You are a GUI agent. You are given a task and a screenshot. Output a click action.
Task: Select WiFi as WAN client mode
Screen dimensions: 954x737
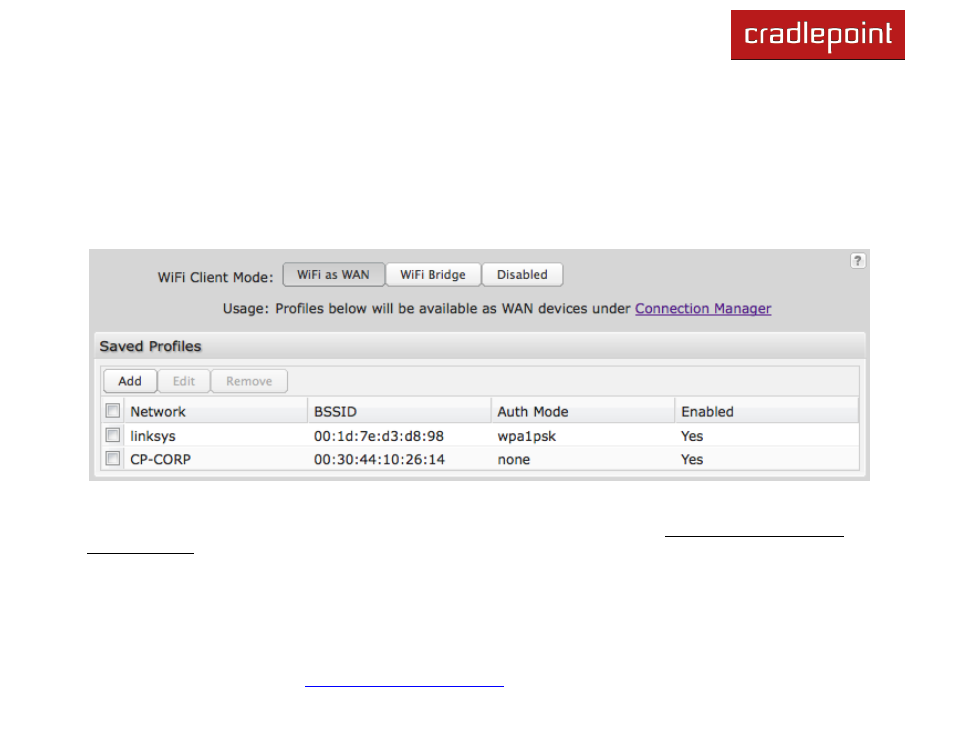coord(333,274)
